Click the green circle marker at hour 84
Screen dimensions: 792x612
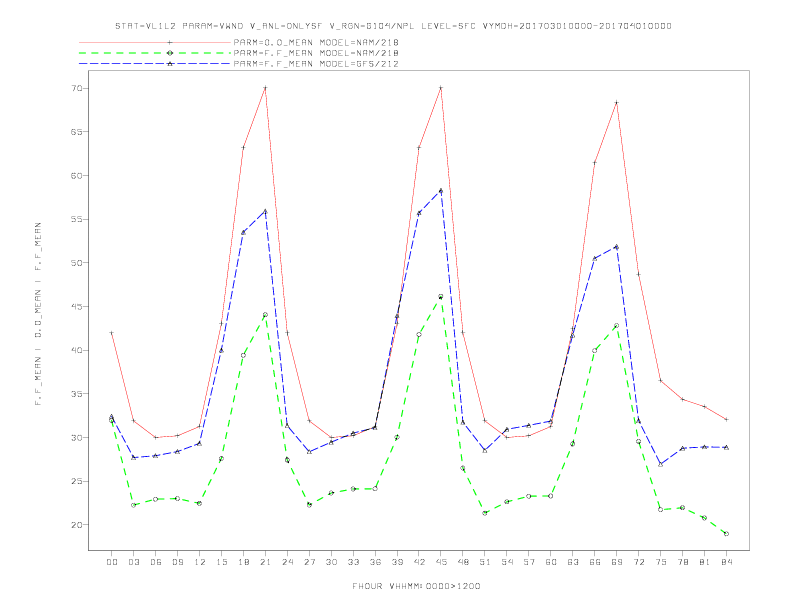(x=726, y=534)
